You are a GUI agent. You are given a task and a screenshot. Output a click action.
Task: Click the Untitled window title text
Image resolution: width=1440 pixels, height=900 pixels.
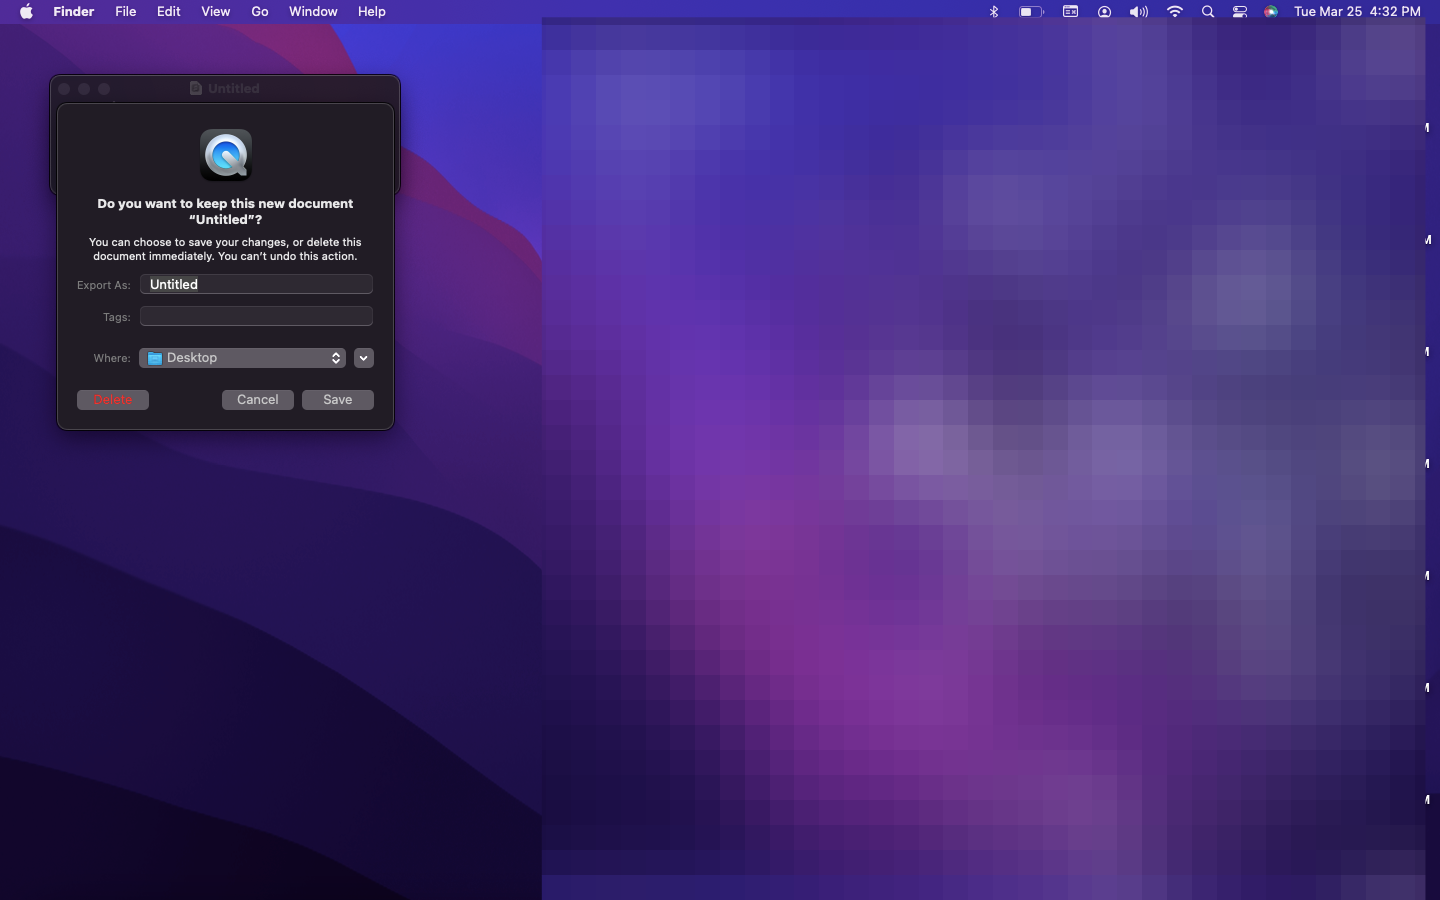[234, 88]
